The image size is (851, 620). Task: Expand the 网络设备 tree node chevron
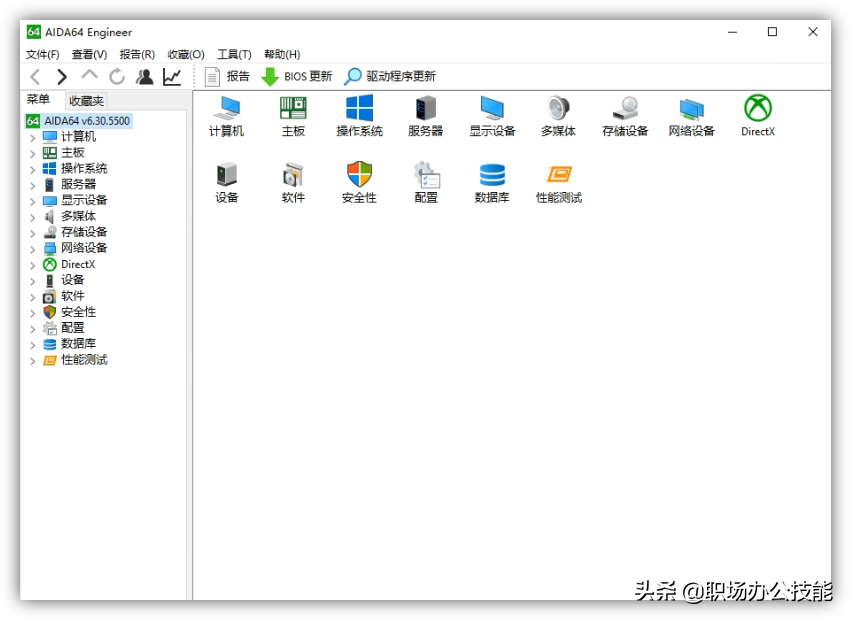pyautogui.click(x=33, y=249)
